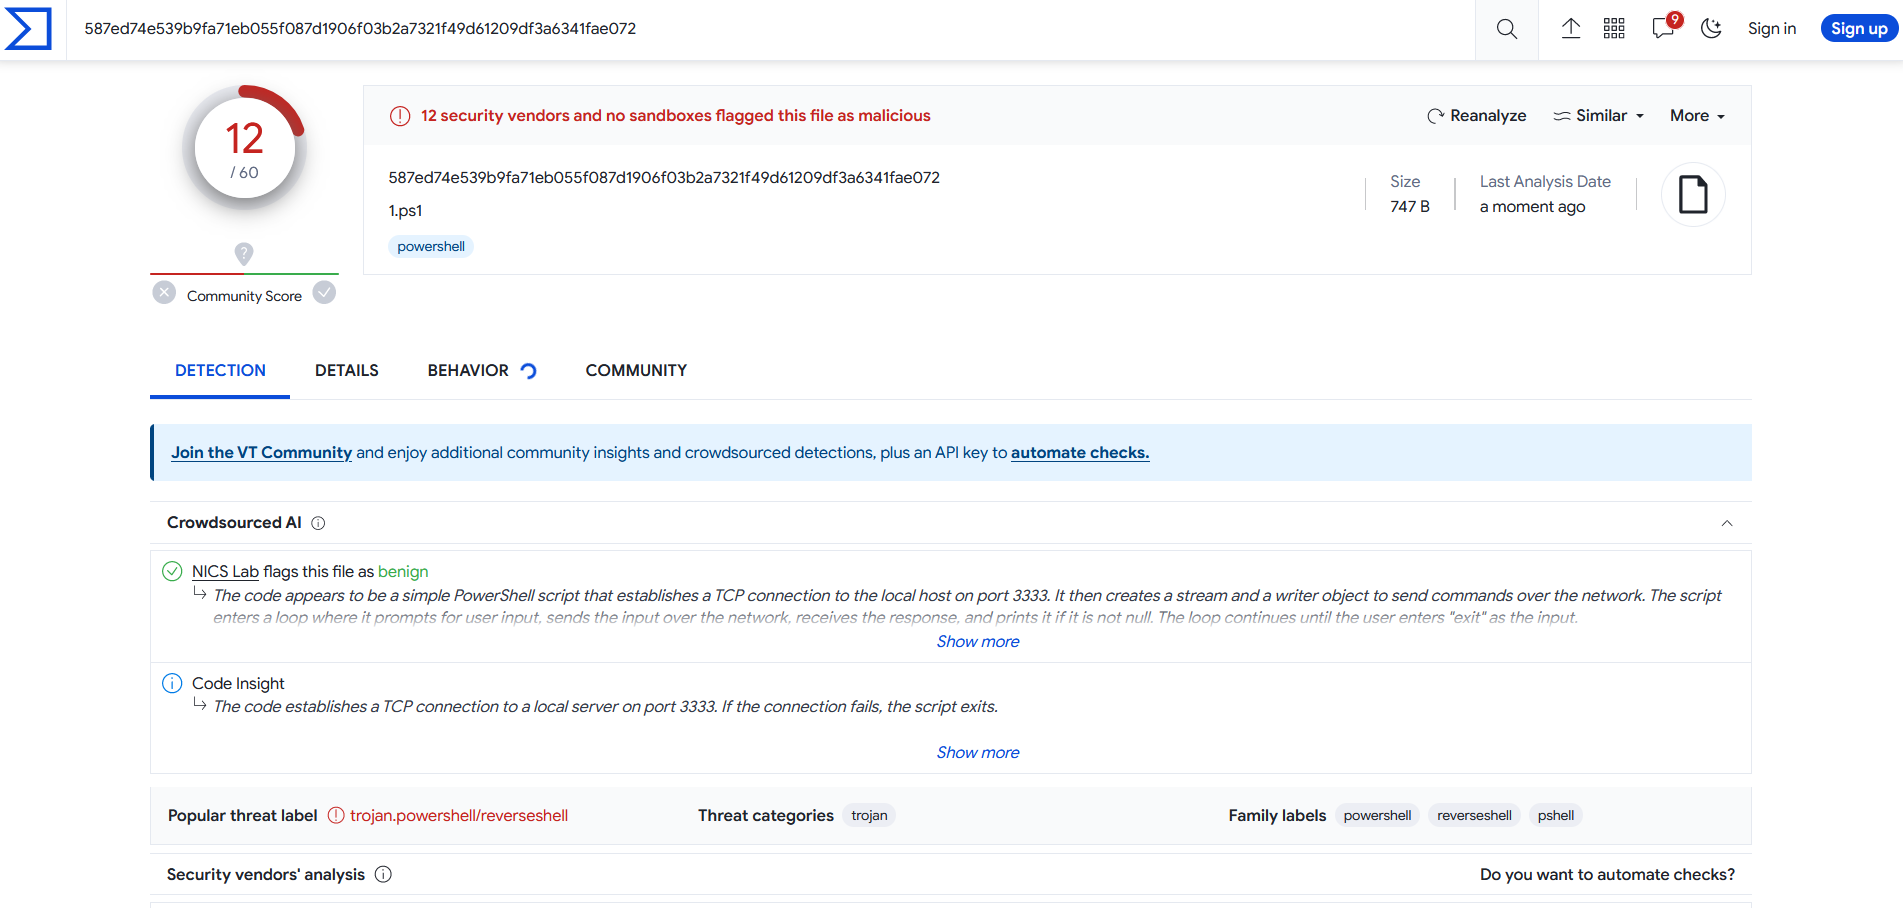Image resolution: width=1903 pixels, height=908 pixels.
Task: Click the BEHAVIOR loading spinner icon
Action: pos(529,371)
